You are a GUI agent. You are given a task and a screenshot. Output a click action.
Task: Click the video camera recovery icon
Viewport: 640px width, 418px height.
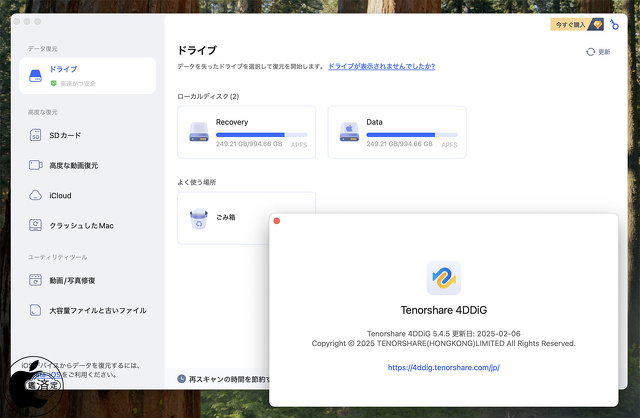click(36, 165)
